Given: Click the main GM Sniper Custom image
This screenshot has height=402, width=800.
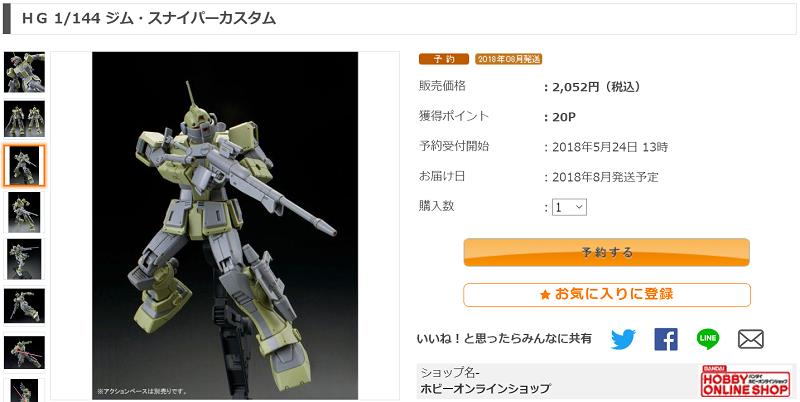Looking at the screenshot, I should click(225, 225).
